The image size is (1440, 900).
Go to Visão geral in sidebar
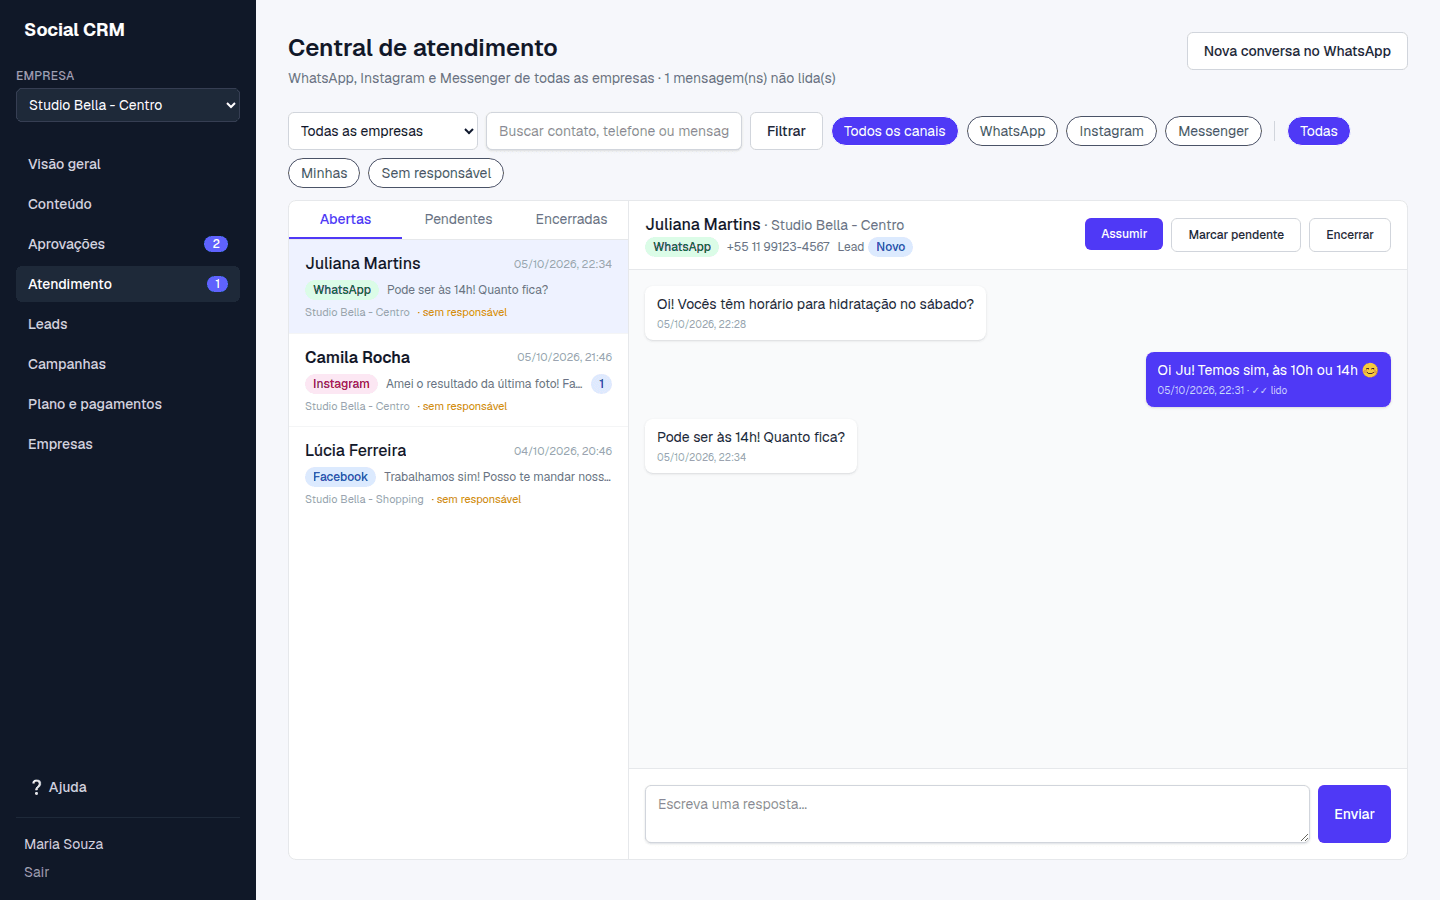point(128,164)
